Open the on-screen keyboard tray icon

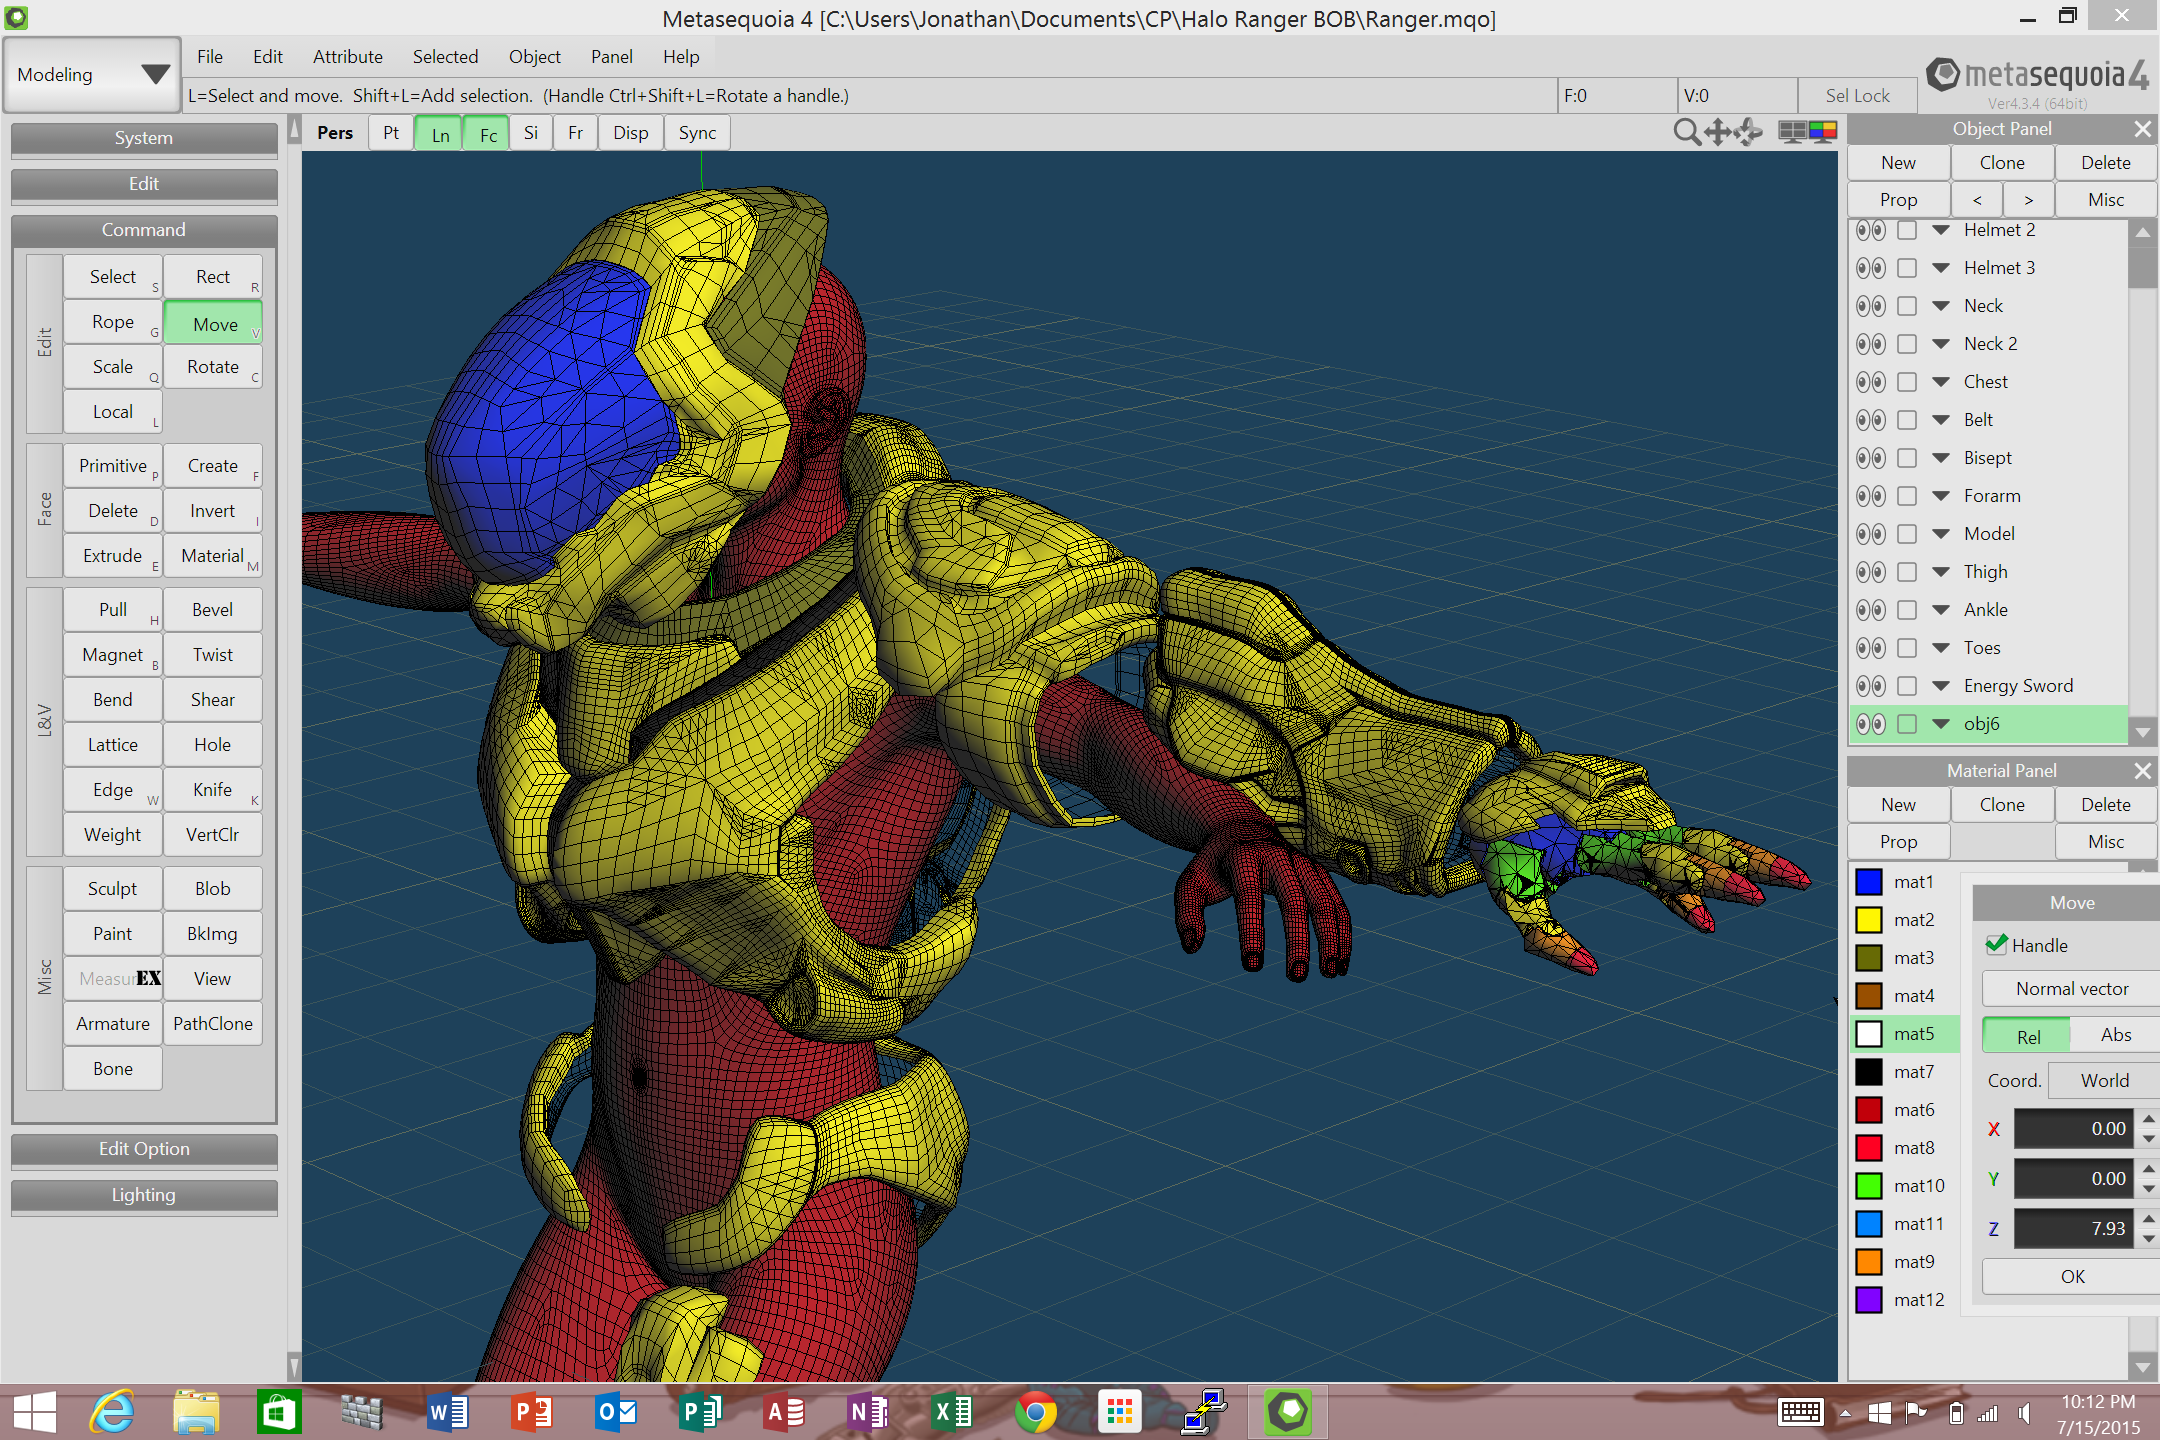coord(1800,1412)
